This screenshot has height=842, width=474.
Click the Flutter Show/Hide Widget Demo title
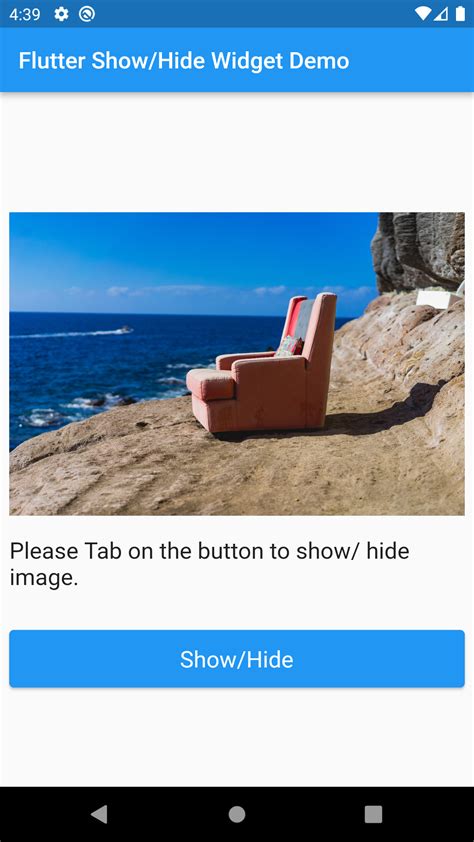coord(184,61)
